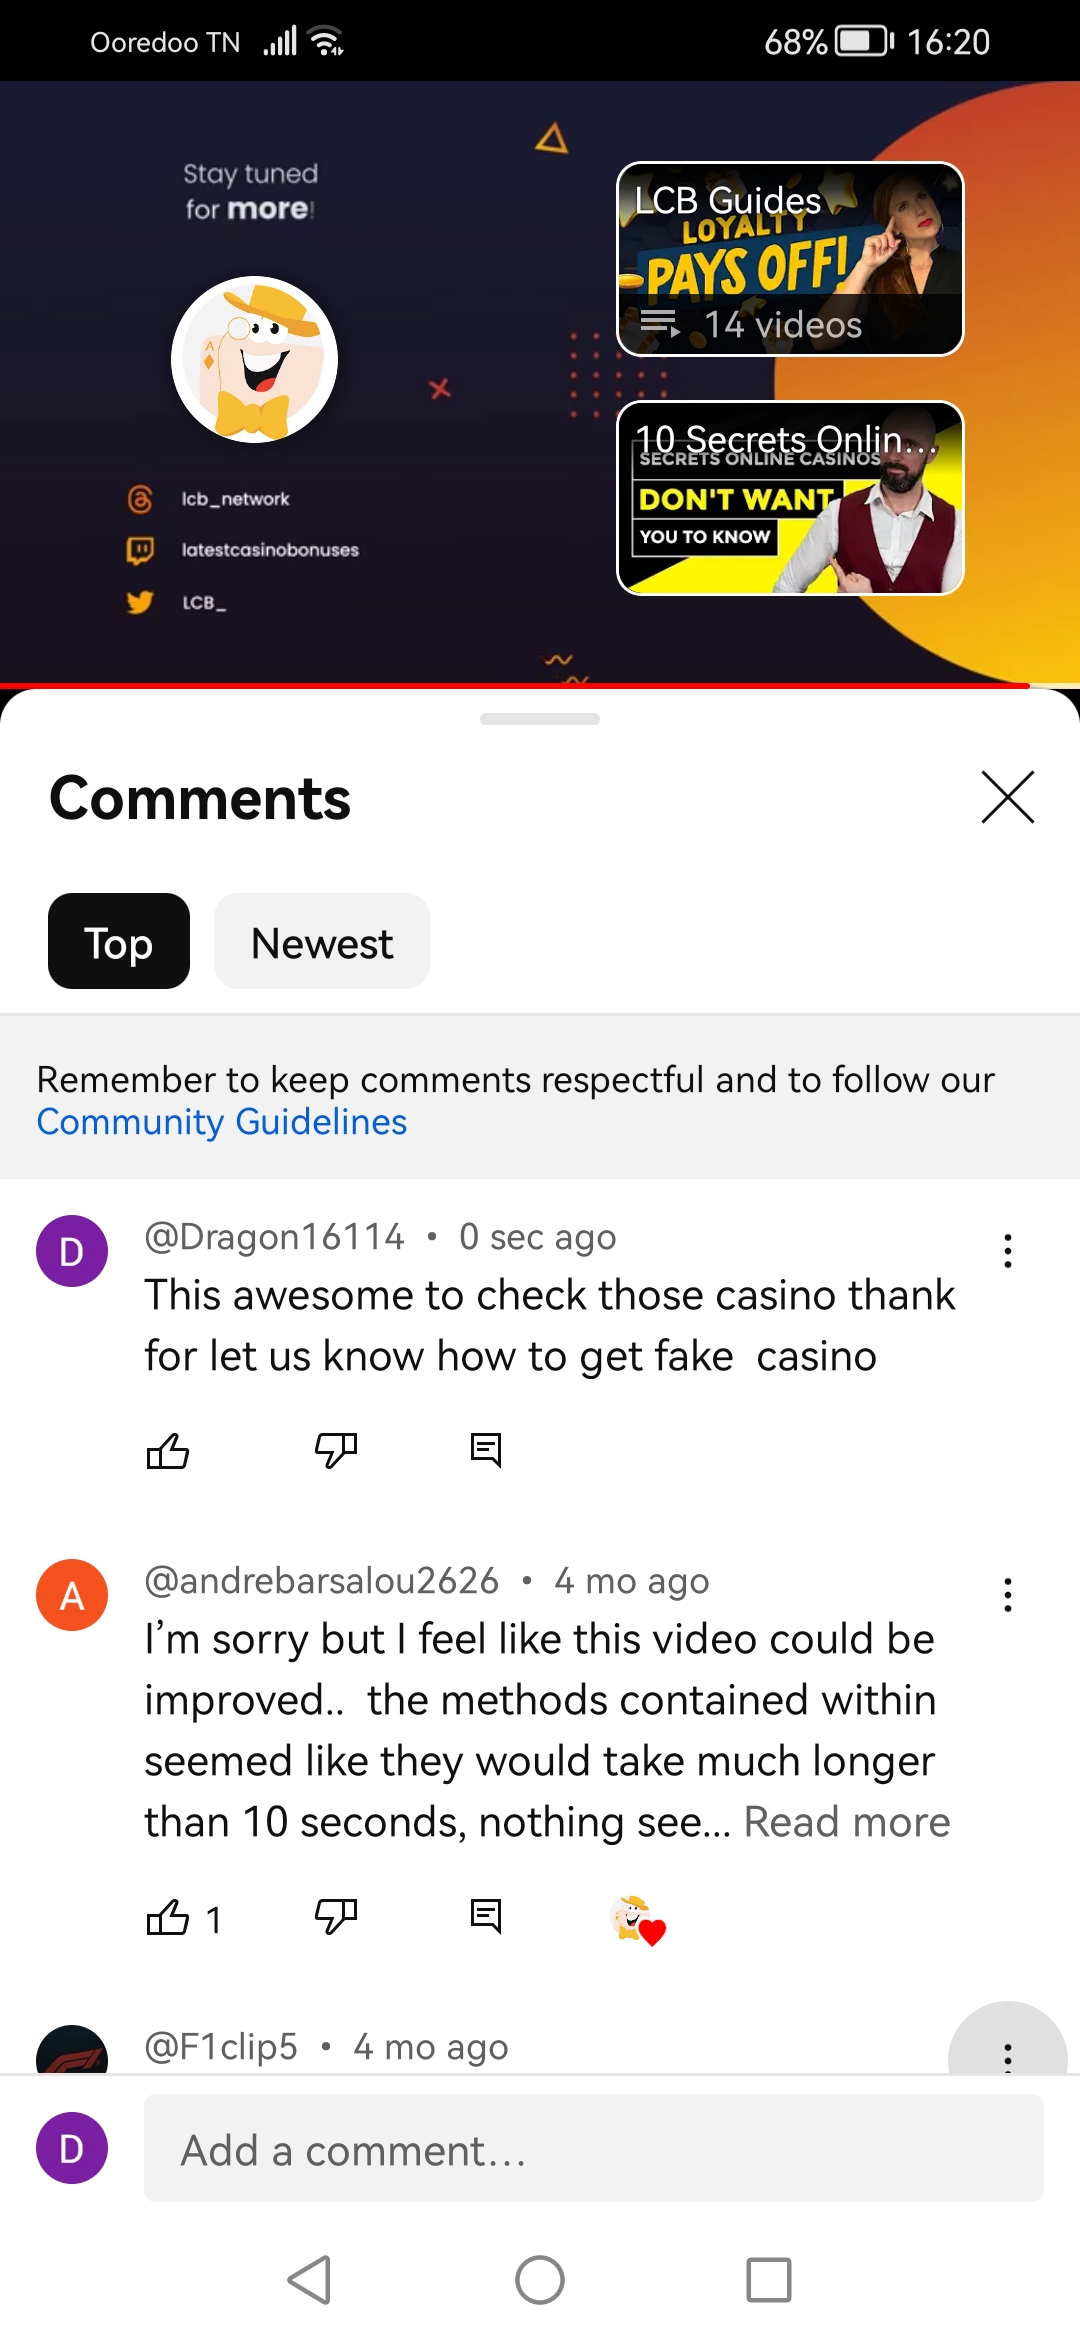Click the LCB channel avatar in video
Image resolution: width=1080 pixels, height=2340 pixels.
(x=254, y=360)
